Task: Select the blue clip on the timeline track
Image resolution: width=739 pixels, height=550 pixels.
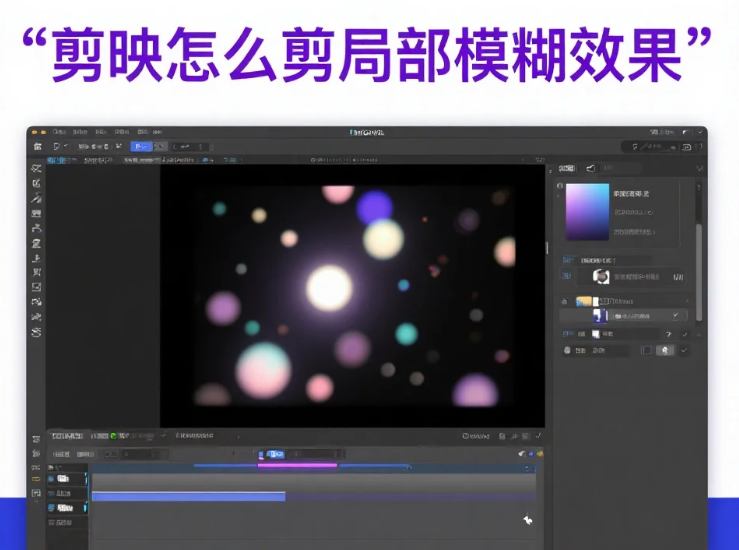Action: tap(189, 497)
